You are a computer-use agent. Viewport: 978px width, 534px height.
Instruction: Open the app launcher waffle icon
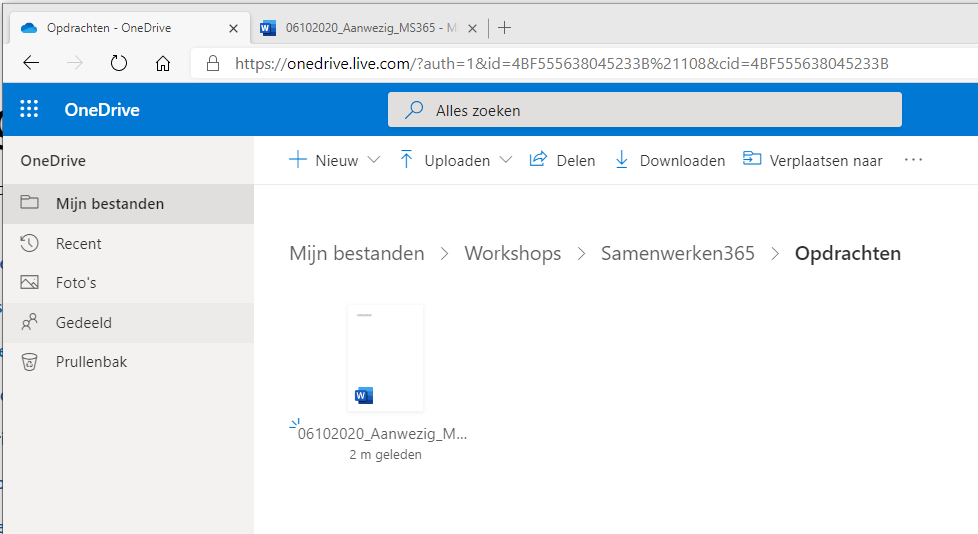click(29, 109)
